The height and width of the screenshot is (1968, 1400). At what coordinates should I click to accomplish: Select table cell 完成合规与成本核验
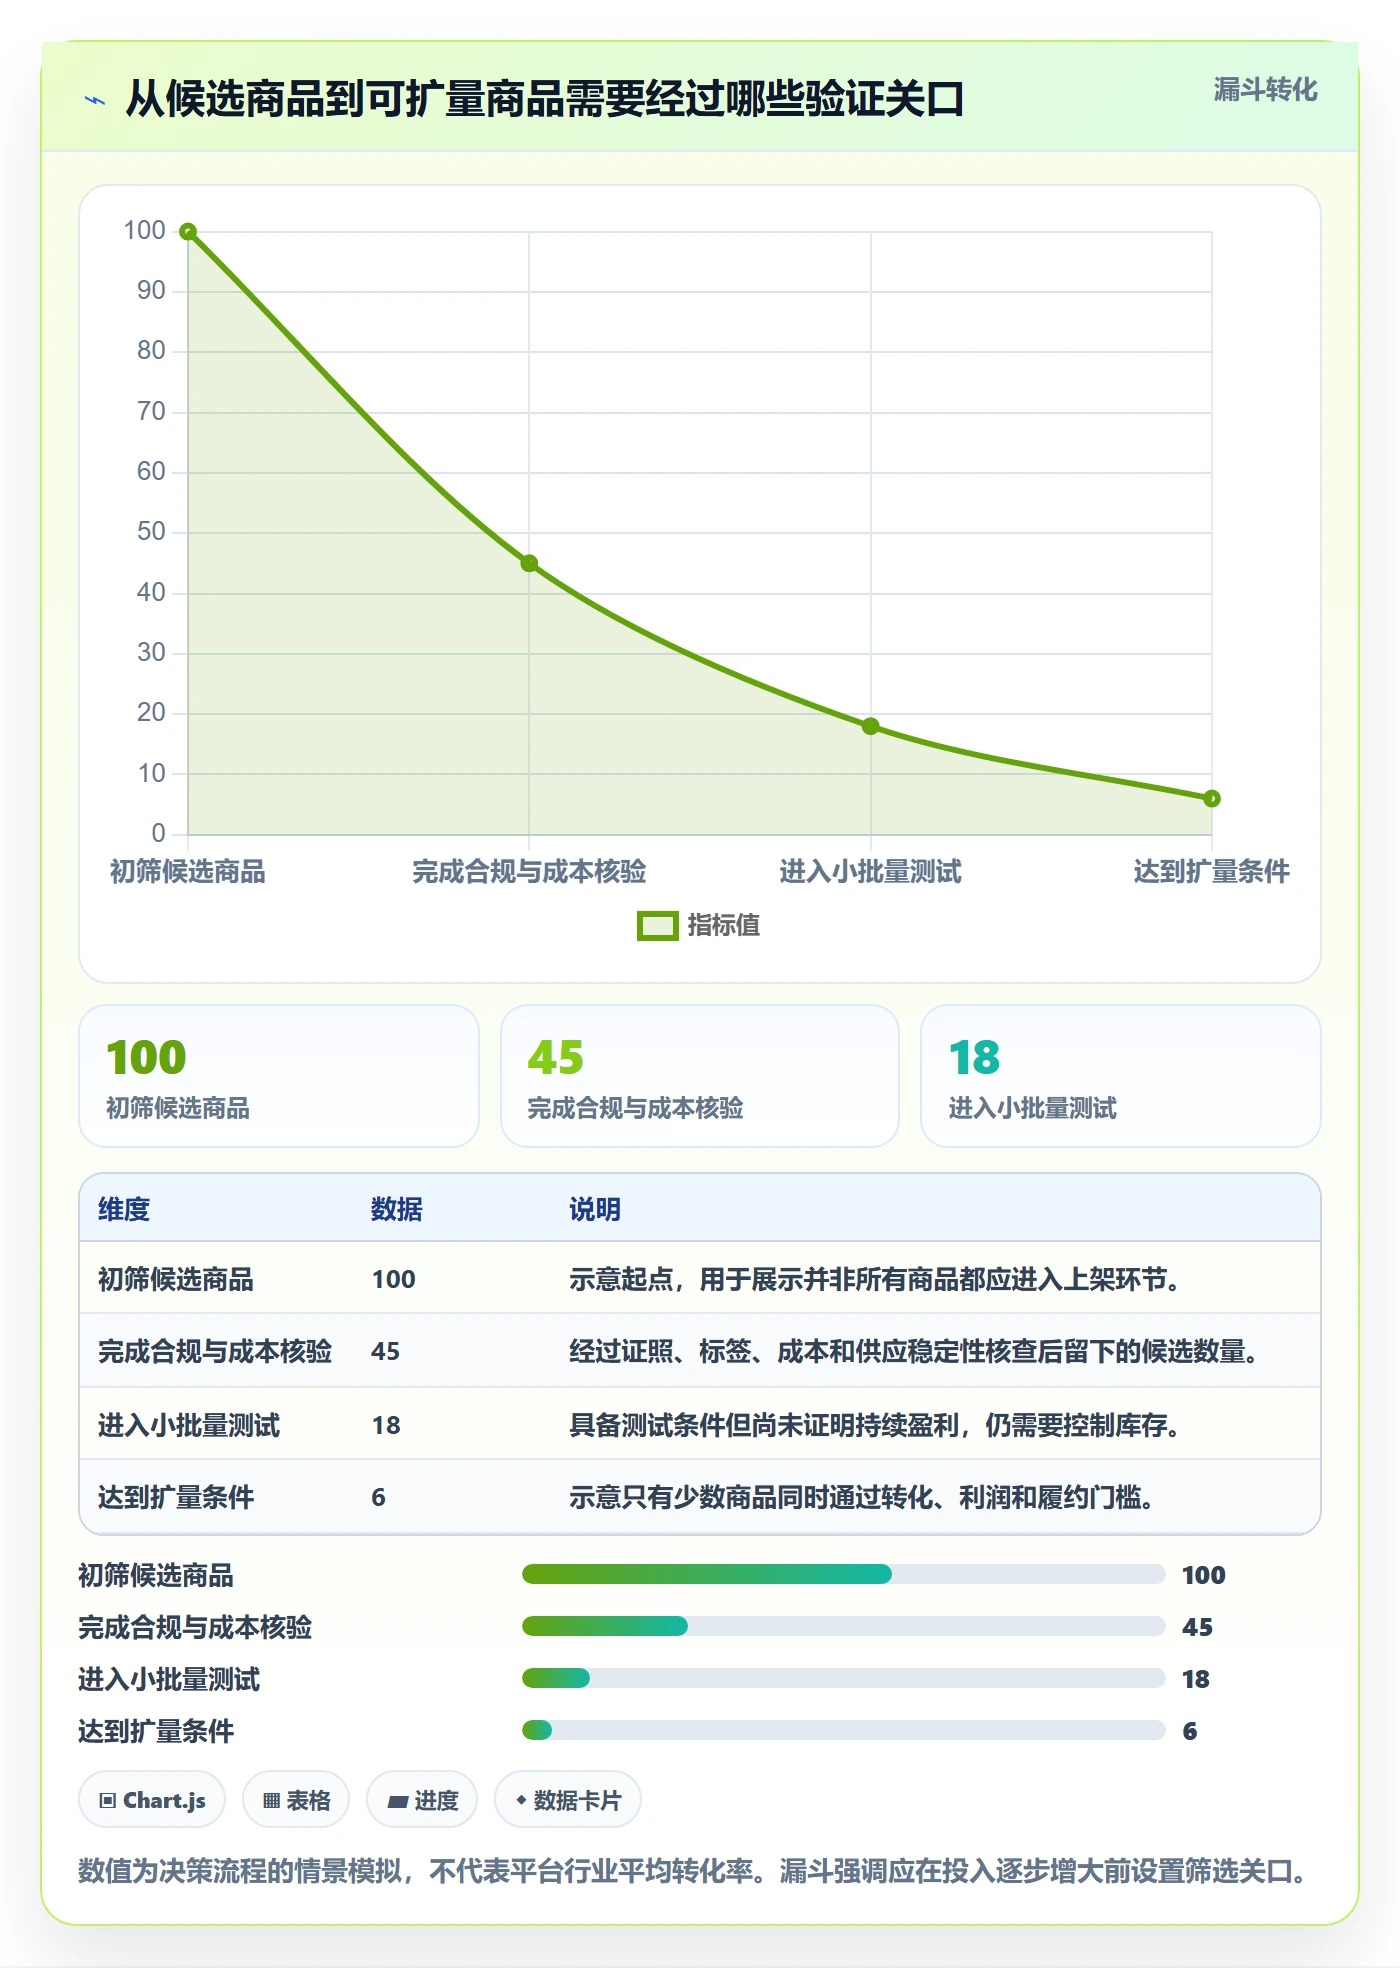pyautogui.click(x=215, y=1351)
